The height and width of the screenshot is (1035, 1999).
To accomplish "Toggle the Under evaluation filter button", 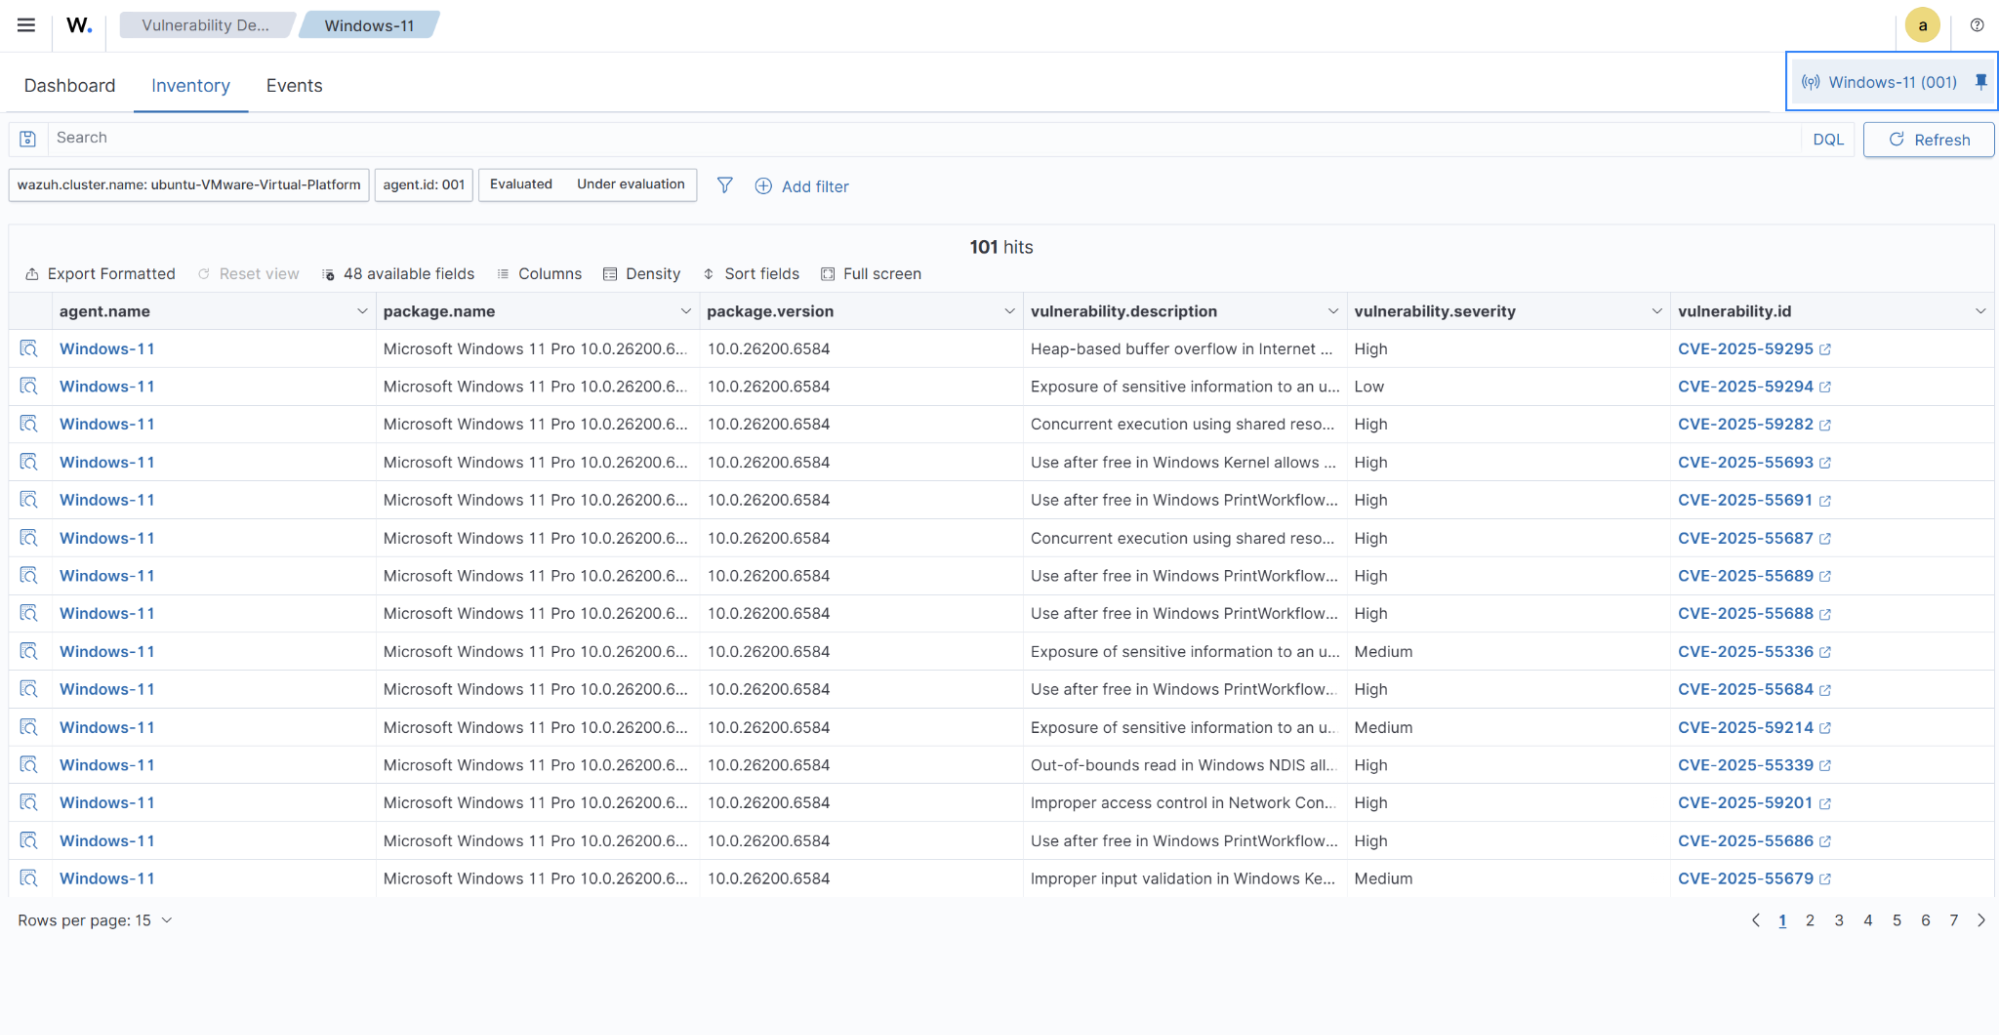I will click(630, 185).
